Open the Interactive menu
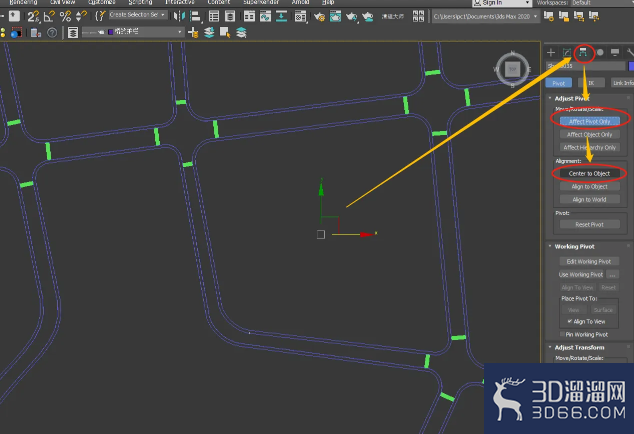 click(x=180, y=2)
